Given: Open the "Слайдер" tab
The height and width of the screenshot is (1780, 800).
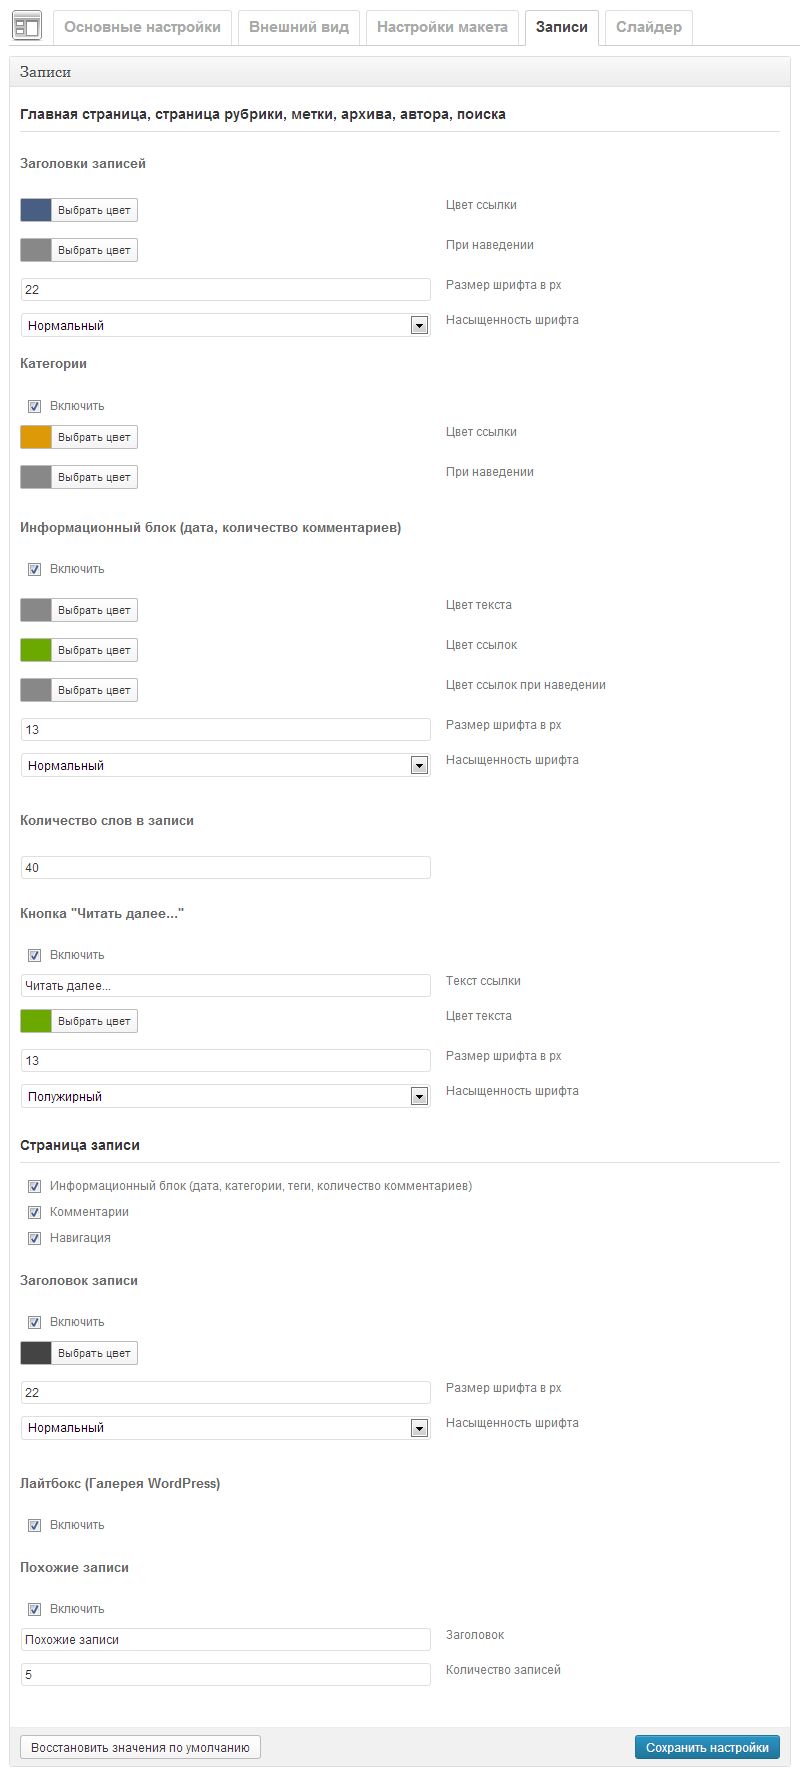Looking at the screenshot, I should (x=648, y=27).
